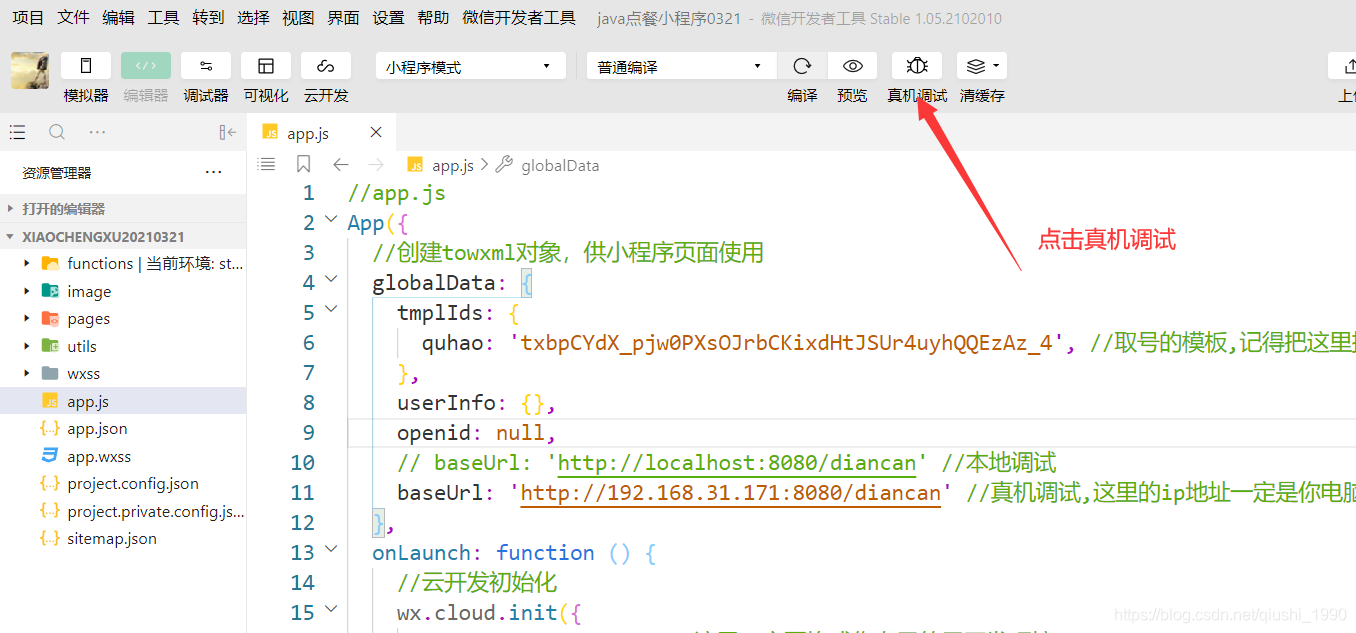Screen dimensions: 1356x633
Task: Click the user avatar thumbnail
Action: pyautogui.click(x=30, y=70)
